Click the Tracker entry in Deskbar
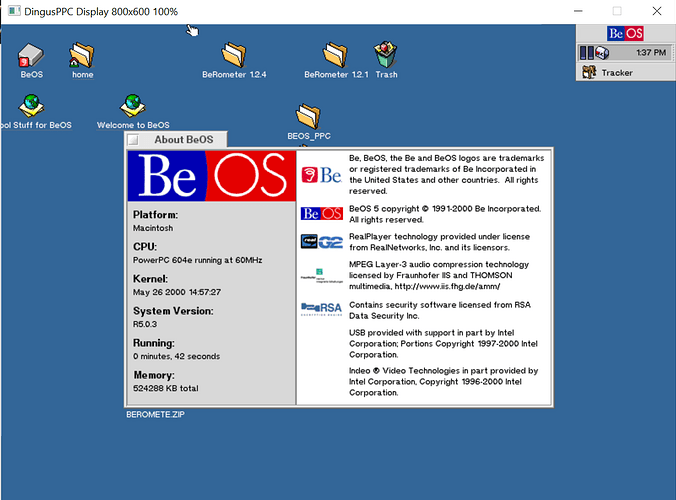Viewport: 676px width, 500px height. (625, 72)
